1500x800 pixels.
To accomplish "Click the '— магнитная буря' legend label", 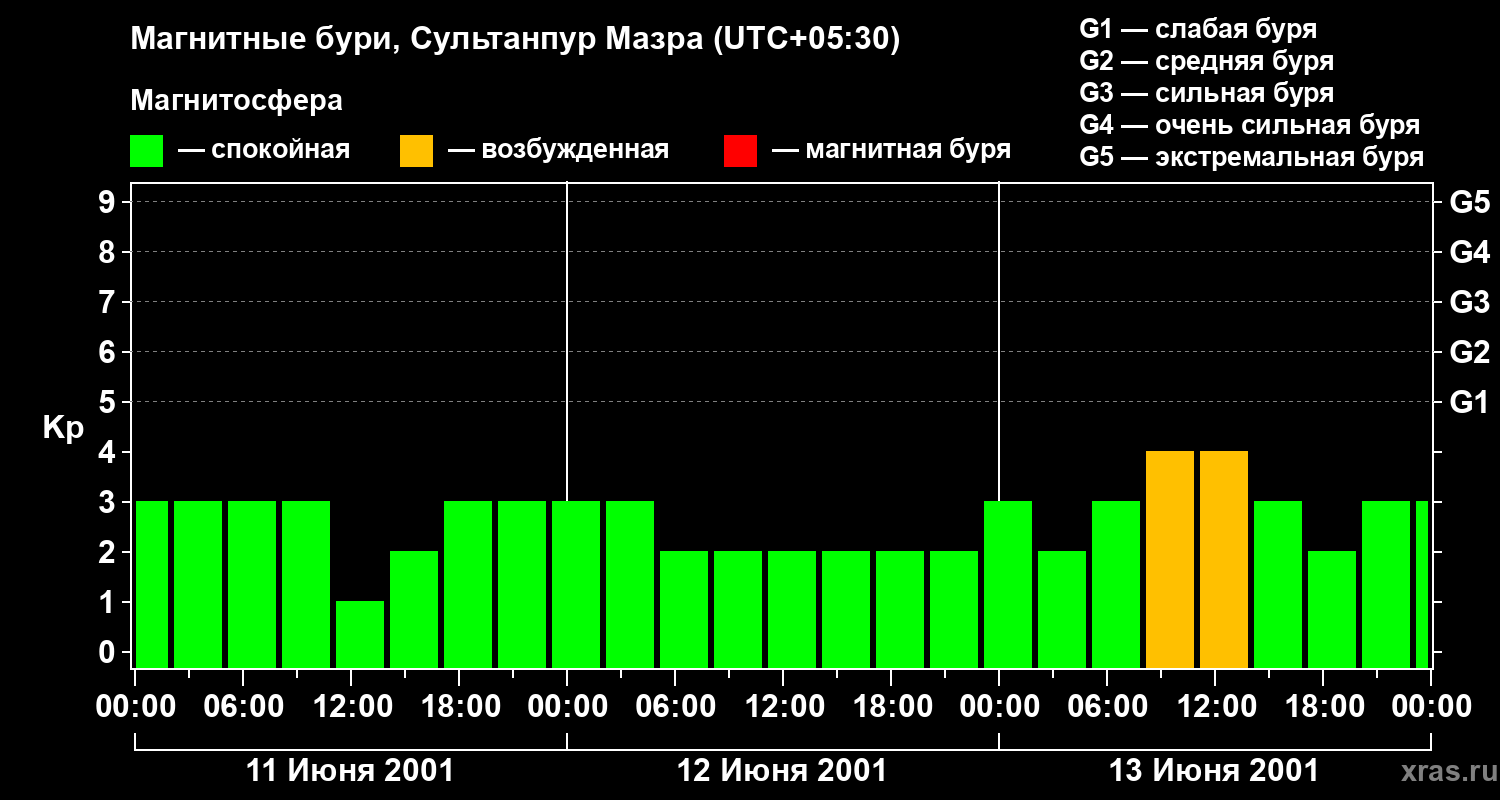I will point(892,150).
